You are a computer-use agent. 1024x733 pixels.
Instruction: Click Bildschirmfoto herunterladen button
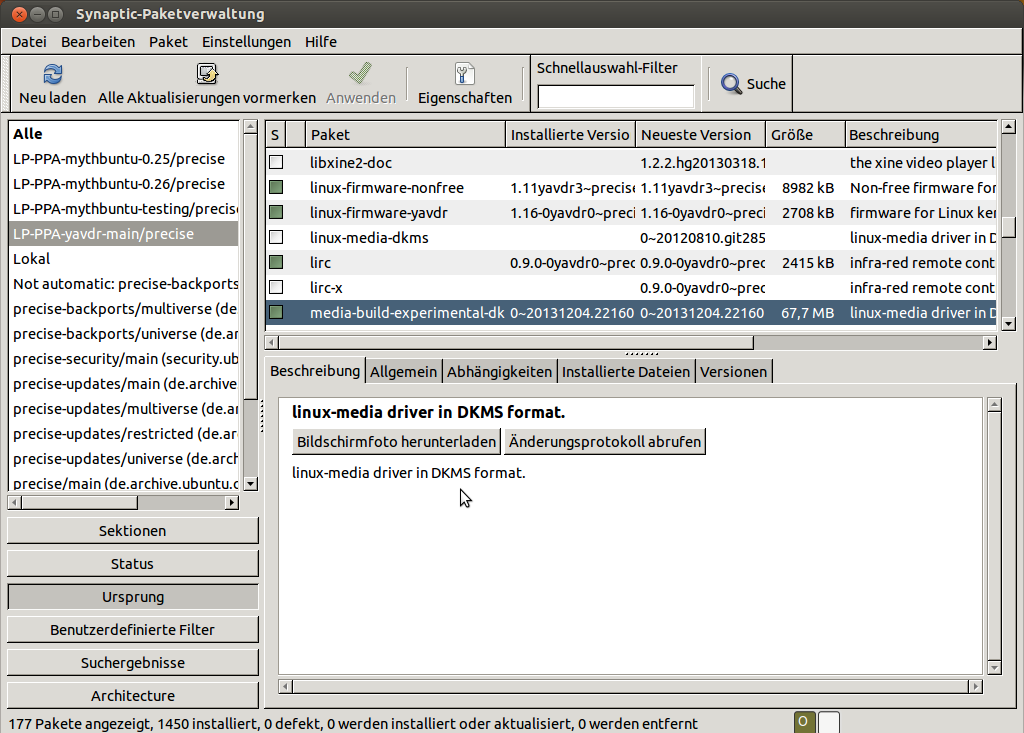click(396, 442)
